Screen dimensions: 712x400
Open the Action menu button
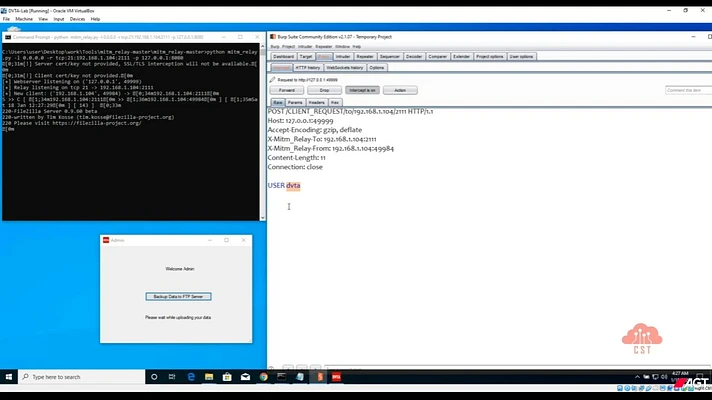point(400,90)
